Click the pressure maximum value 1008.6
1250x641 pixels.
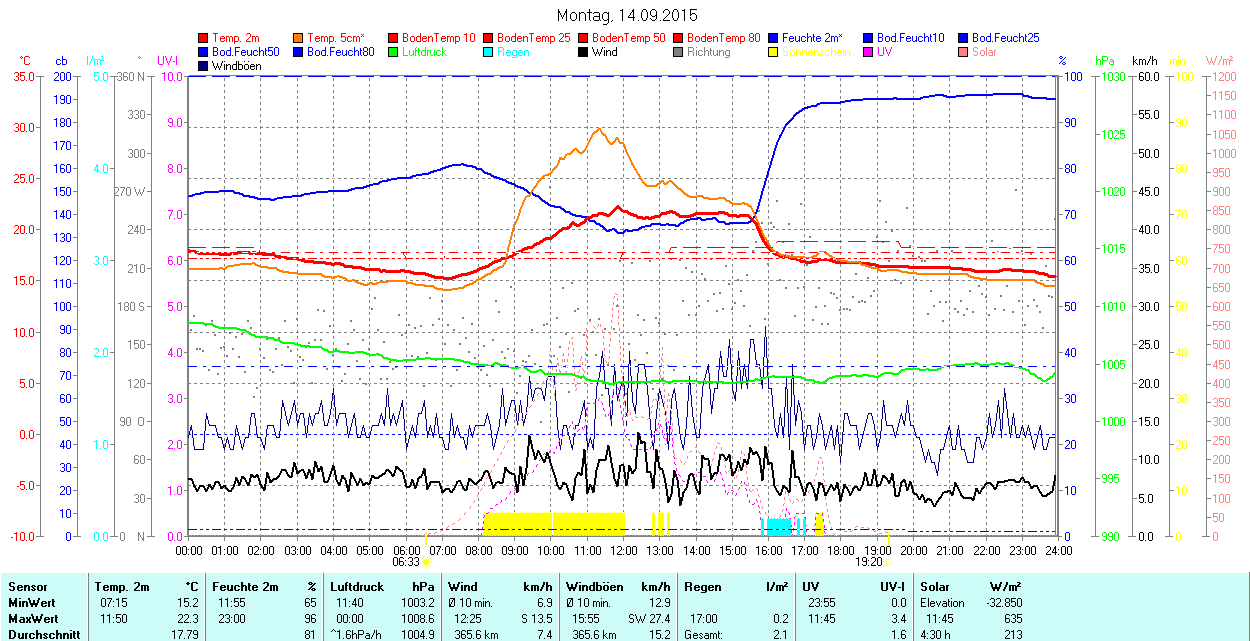click(418, 619)
